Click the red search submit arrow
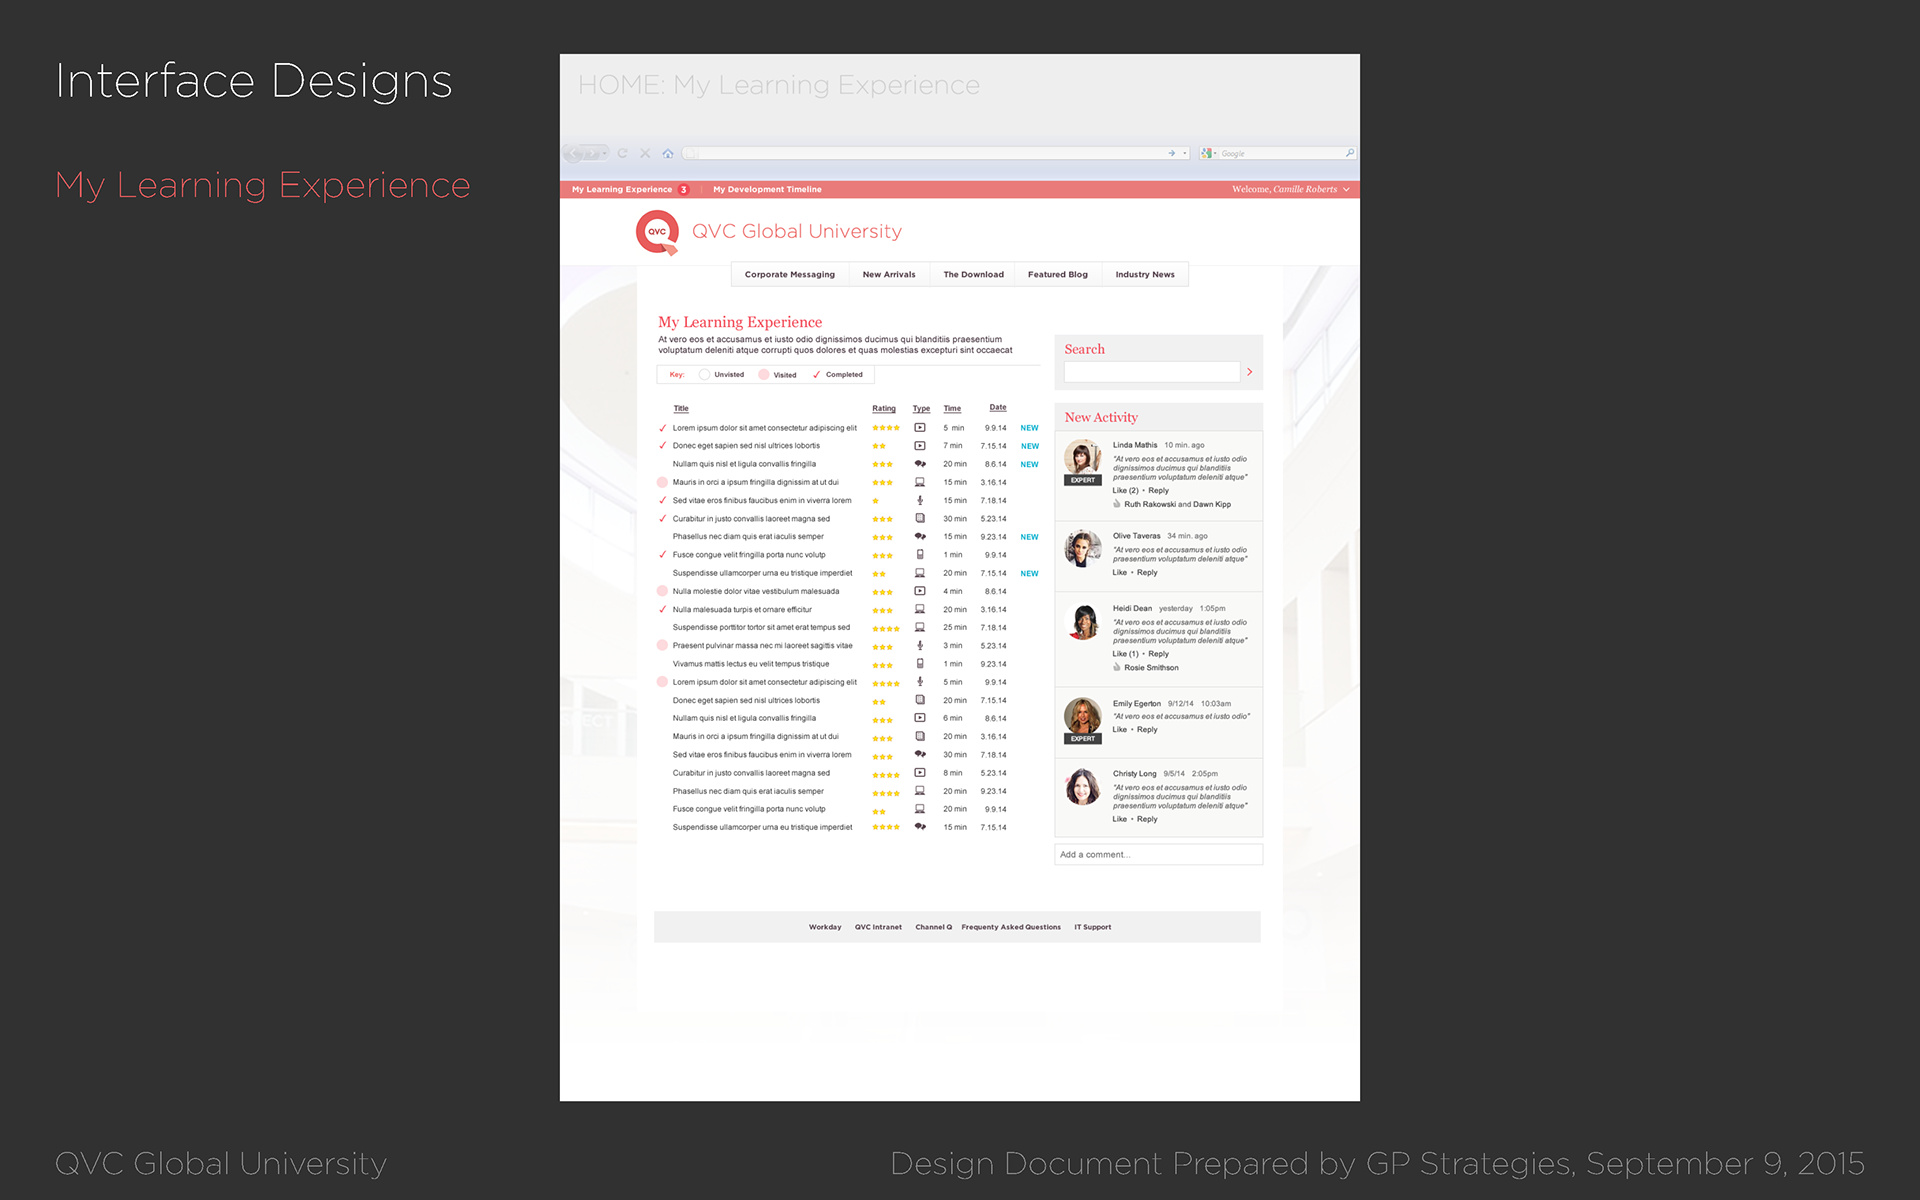The width and height of the screenshot is (1920, 1200). (1250, 372)
